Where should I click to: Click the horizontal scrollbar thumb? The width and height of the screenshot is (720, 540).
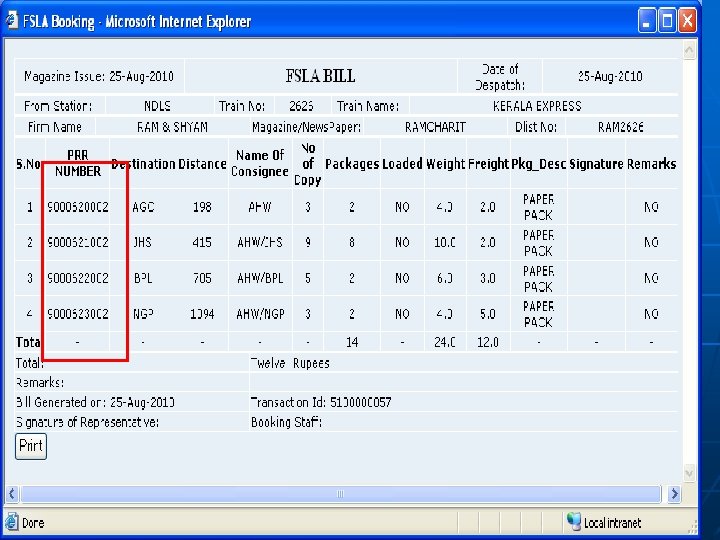tap(340, 494)
